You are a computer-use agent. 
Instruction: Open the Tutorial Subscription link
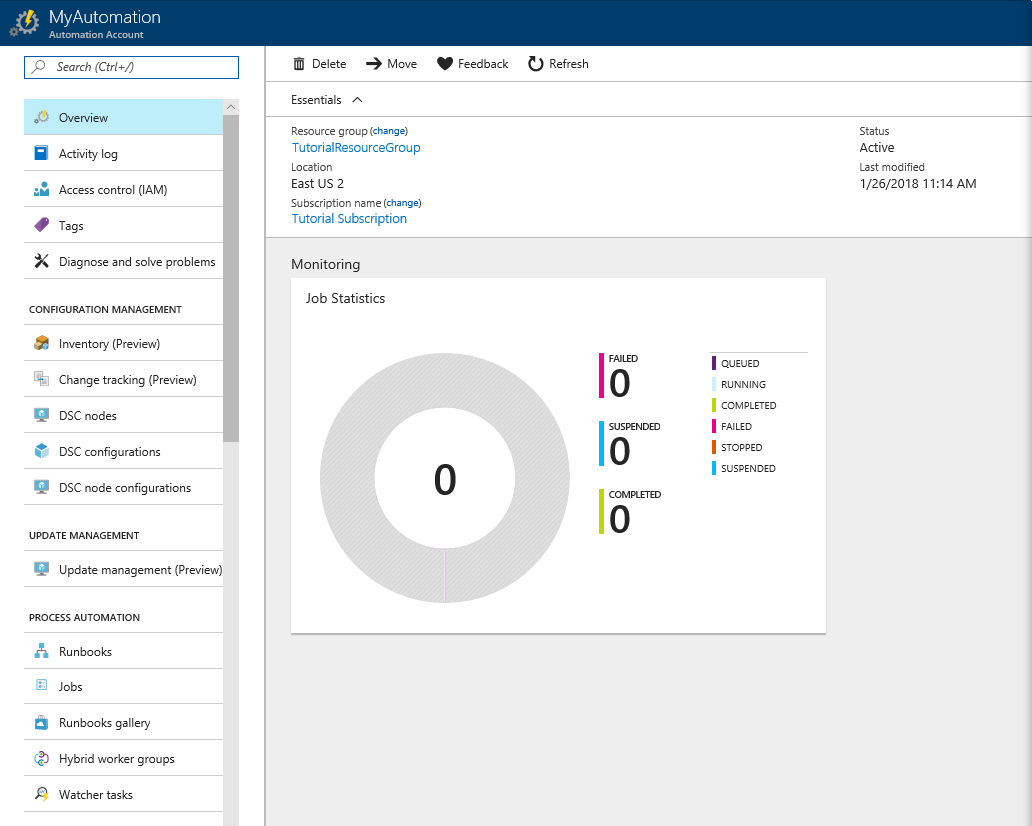pos(349,219)
